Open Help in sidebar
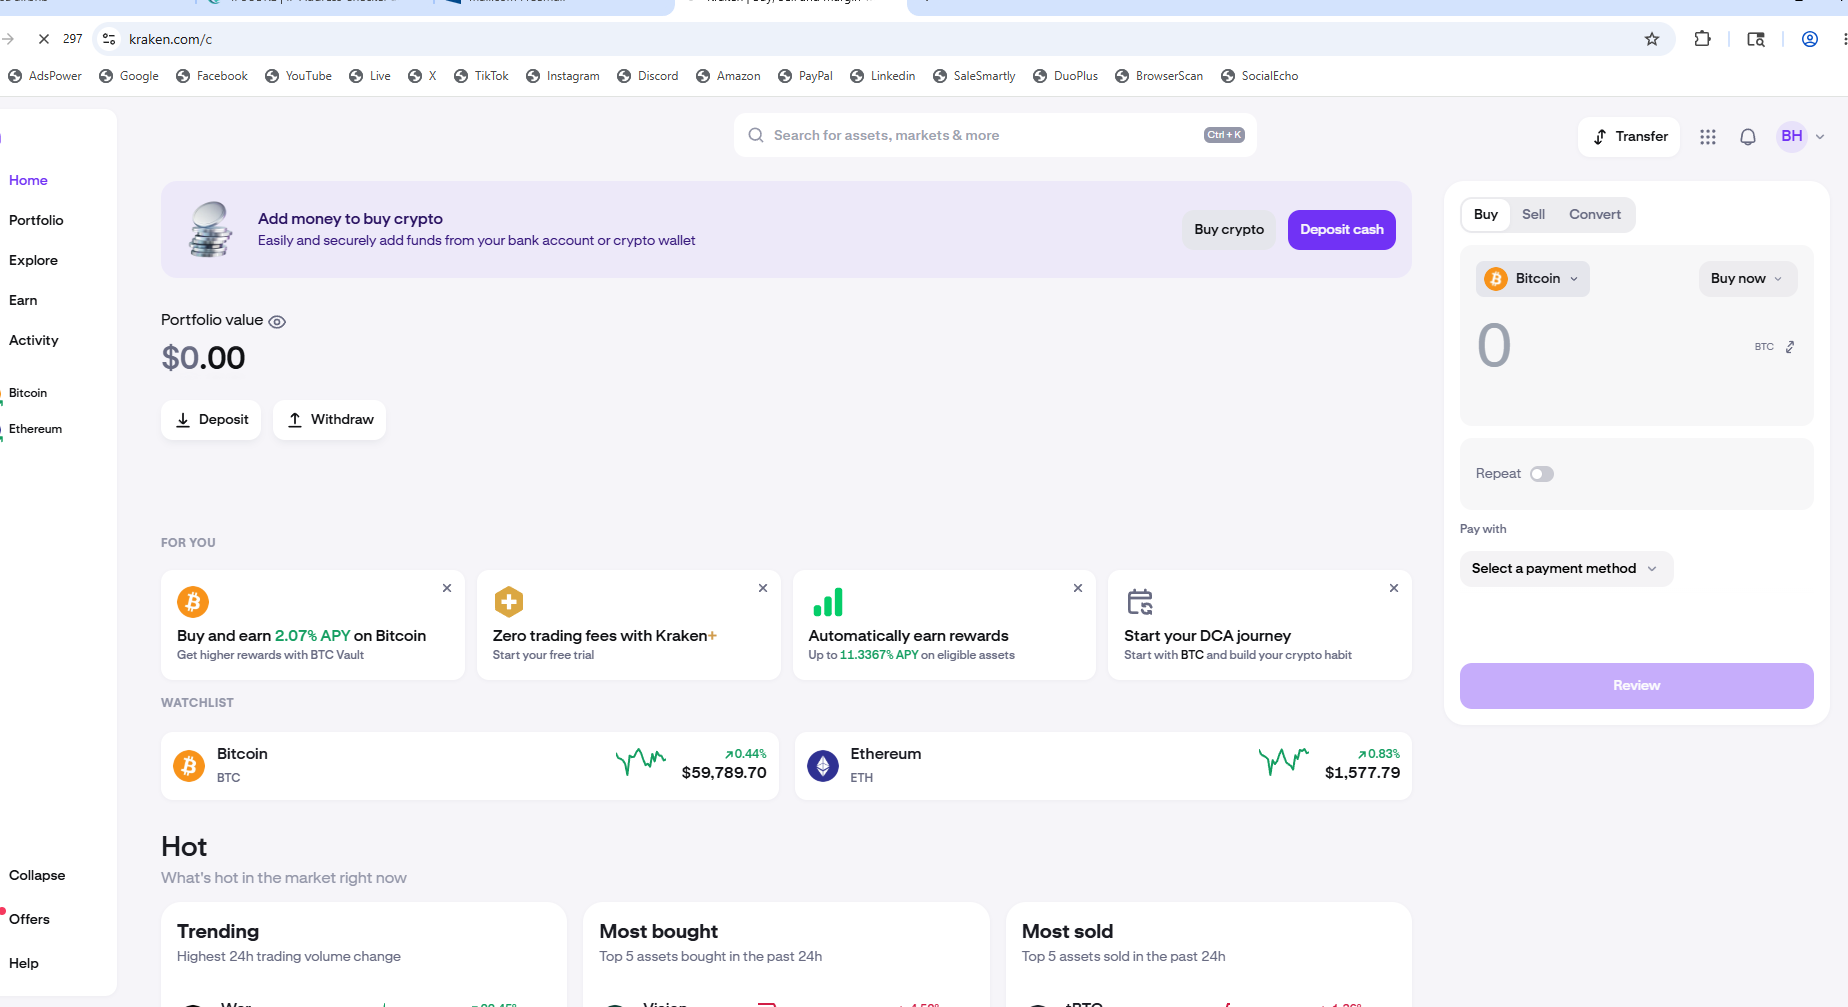 pos(24,963)
